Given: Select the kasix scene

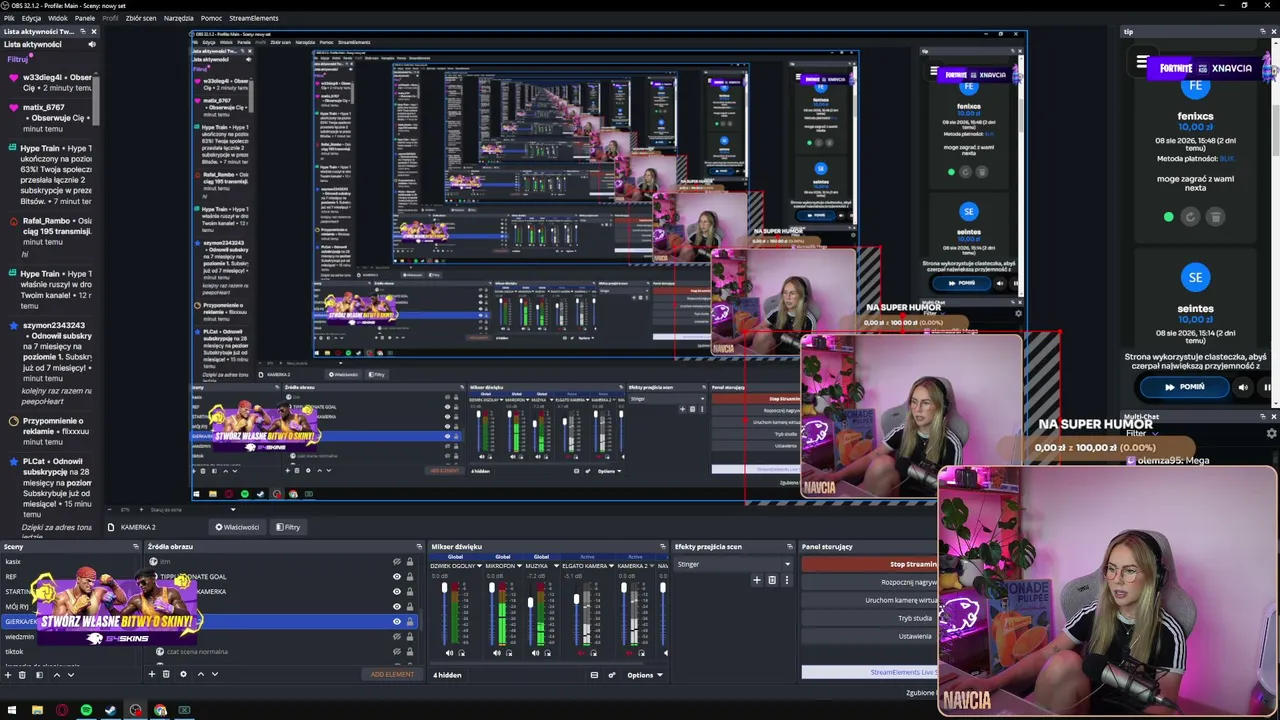Looking at the screenshot, I should 13,562.
